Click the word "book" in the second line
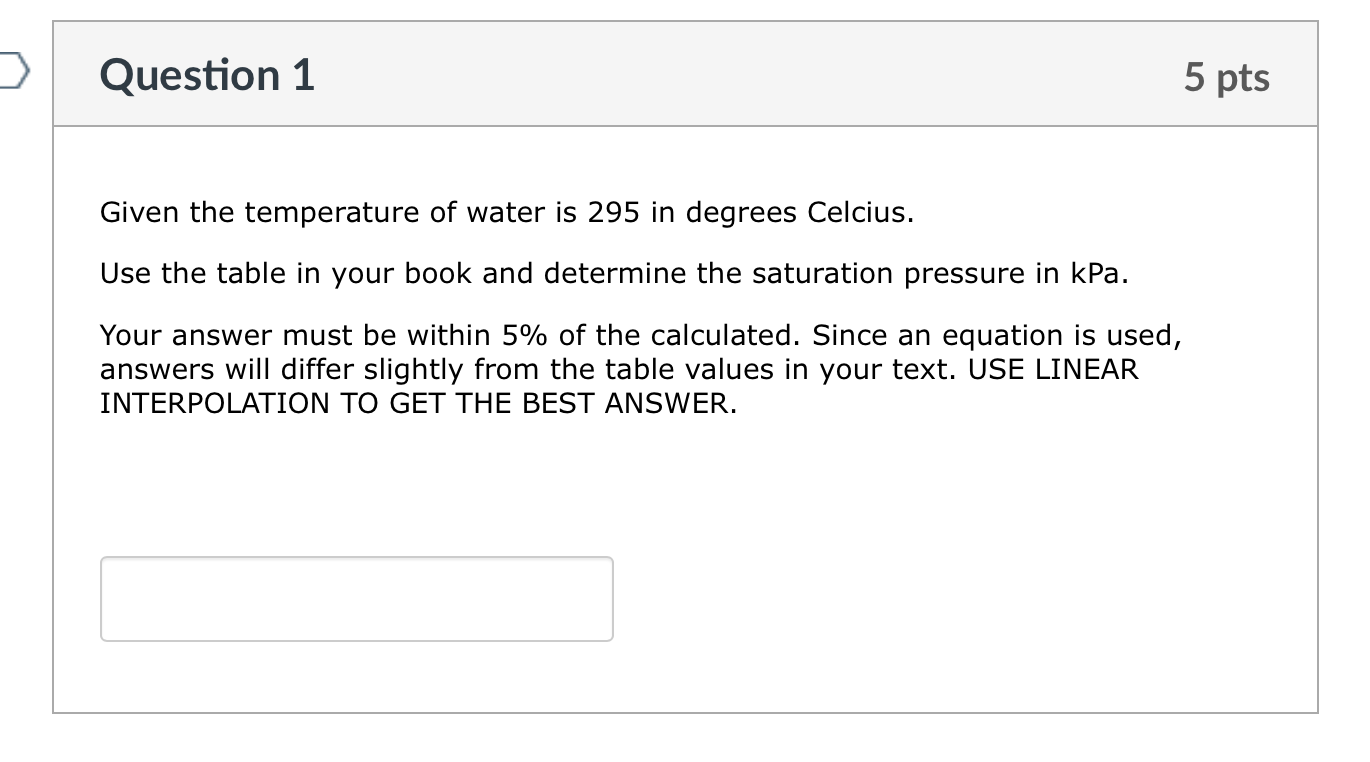Screen dimensions: 1370x762 point(439,274)
